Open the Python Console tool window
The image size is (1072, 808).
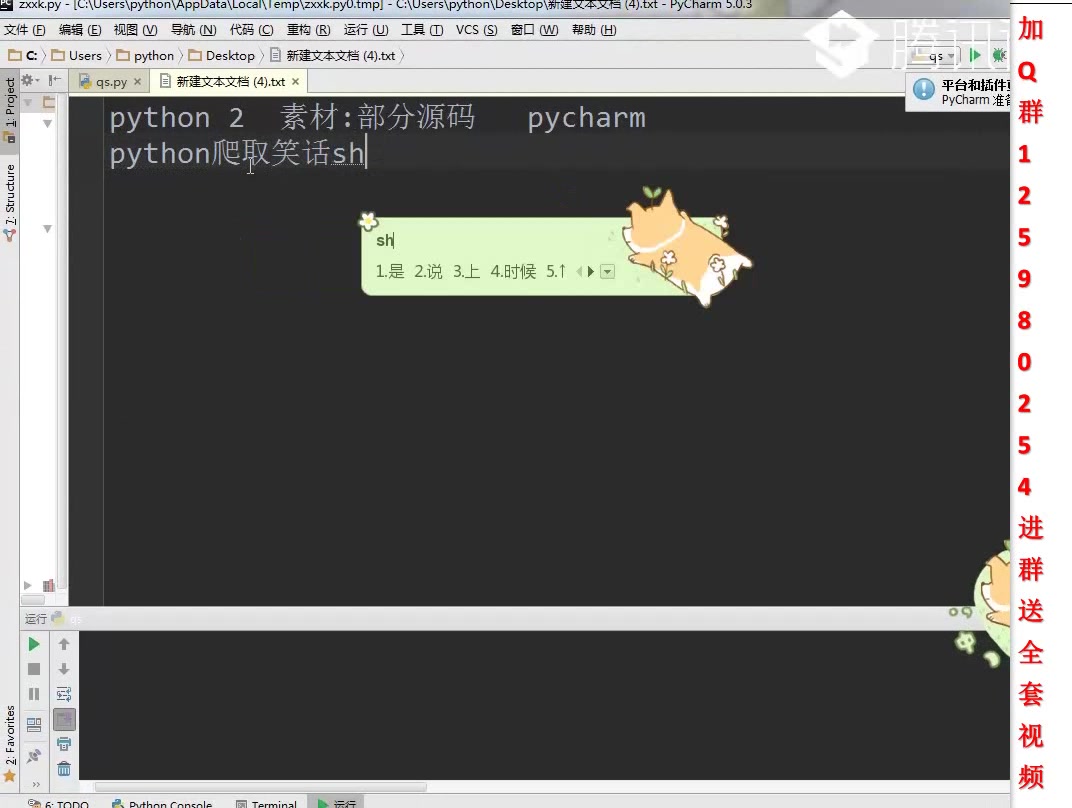[x=170, y=803]
